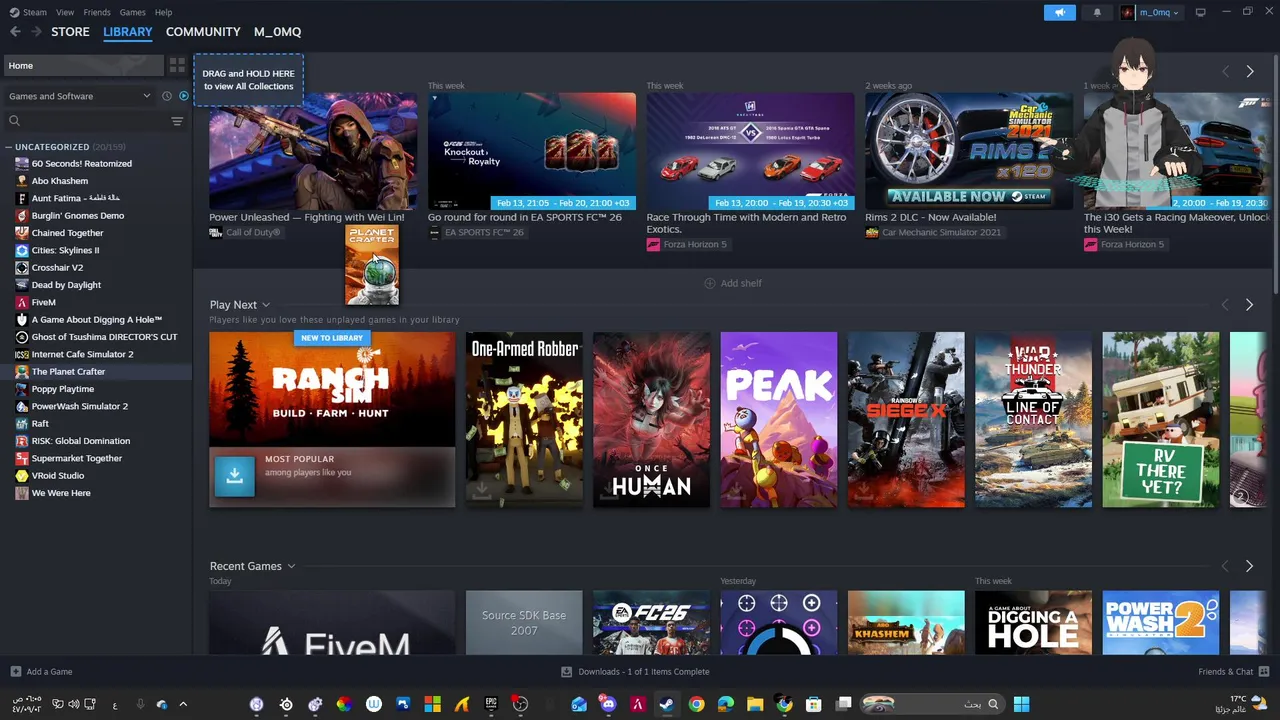Open File Explorer from the taskbar
The width and height of the screenshot is (1280, 720).
tap(755, 704)
